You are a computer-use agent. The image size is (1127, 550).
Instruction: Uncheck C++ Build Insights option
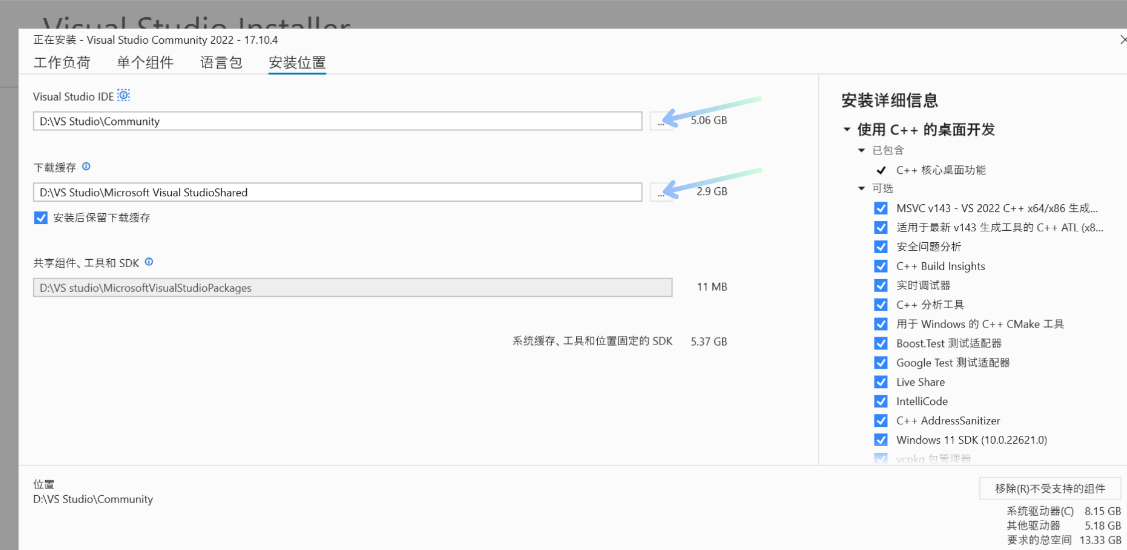pos(880,266)
